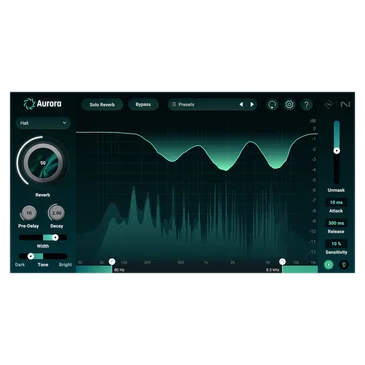
Task: Toggle the ear listen icon
Action: click(x=344, y=265)
